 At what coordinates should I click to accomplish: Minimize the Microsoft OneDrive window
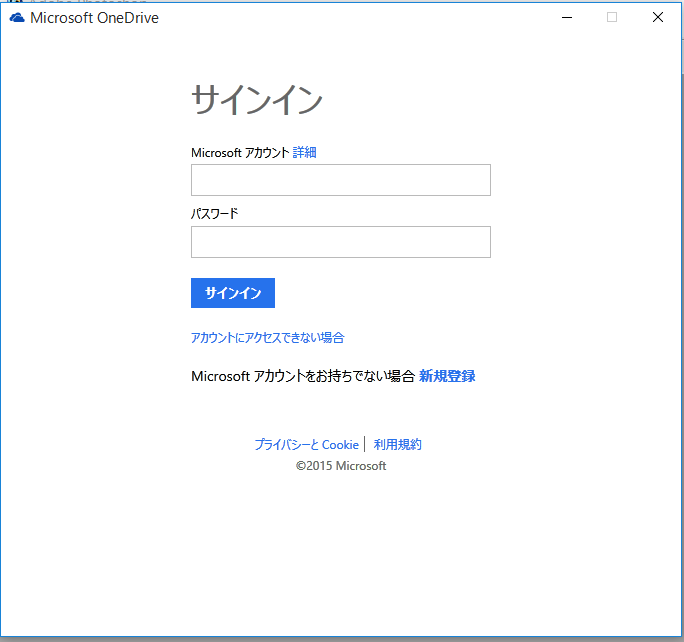(x=567, y=17)
